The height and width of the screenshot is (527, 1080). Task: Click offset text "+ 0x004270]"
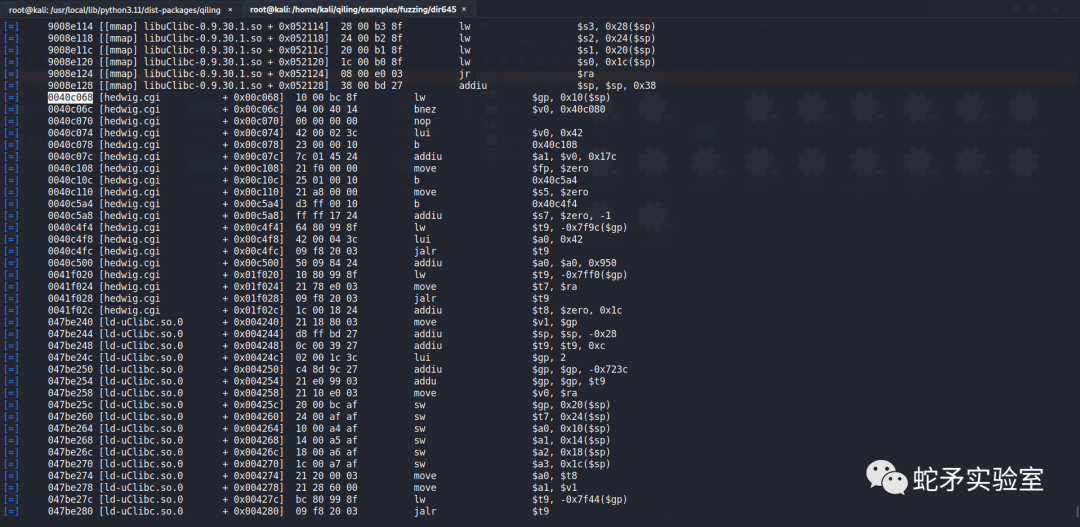254,464
